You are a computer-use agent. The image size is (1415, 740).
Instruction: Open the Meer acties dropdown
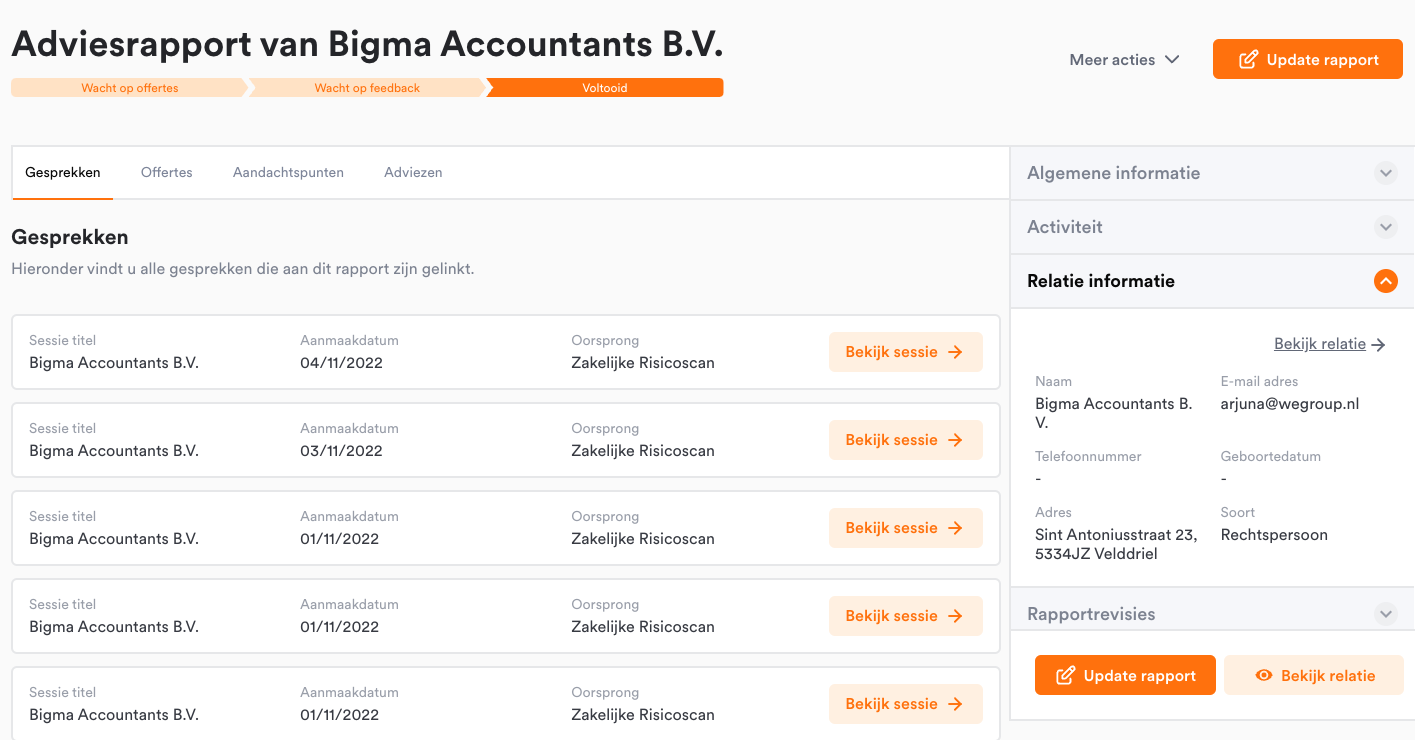[1125, 60]
